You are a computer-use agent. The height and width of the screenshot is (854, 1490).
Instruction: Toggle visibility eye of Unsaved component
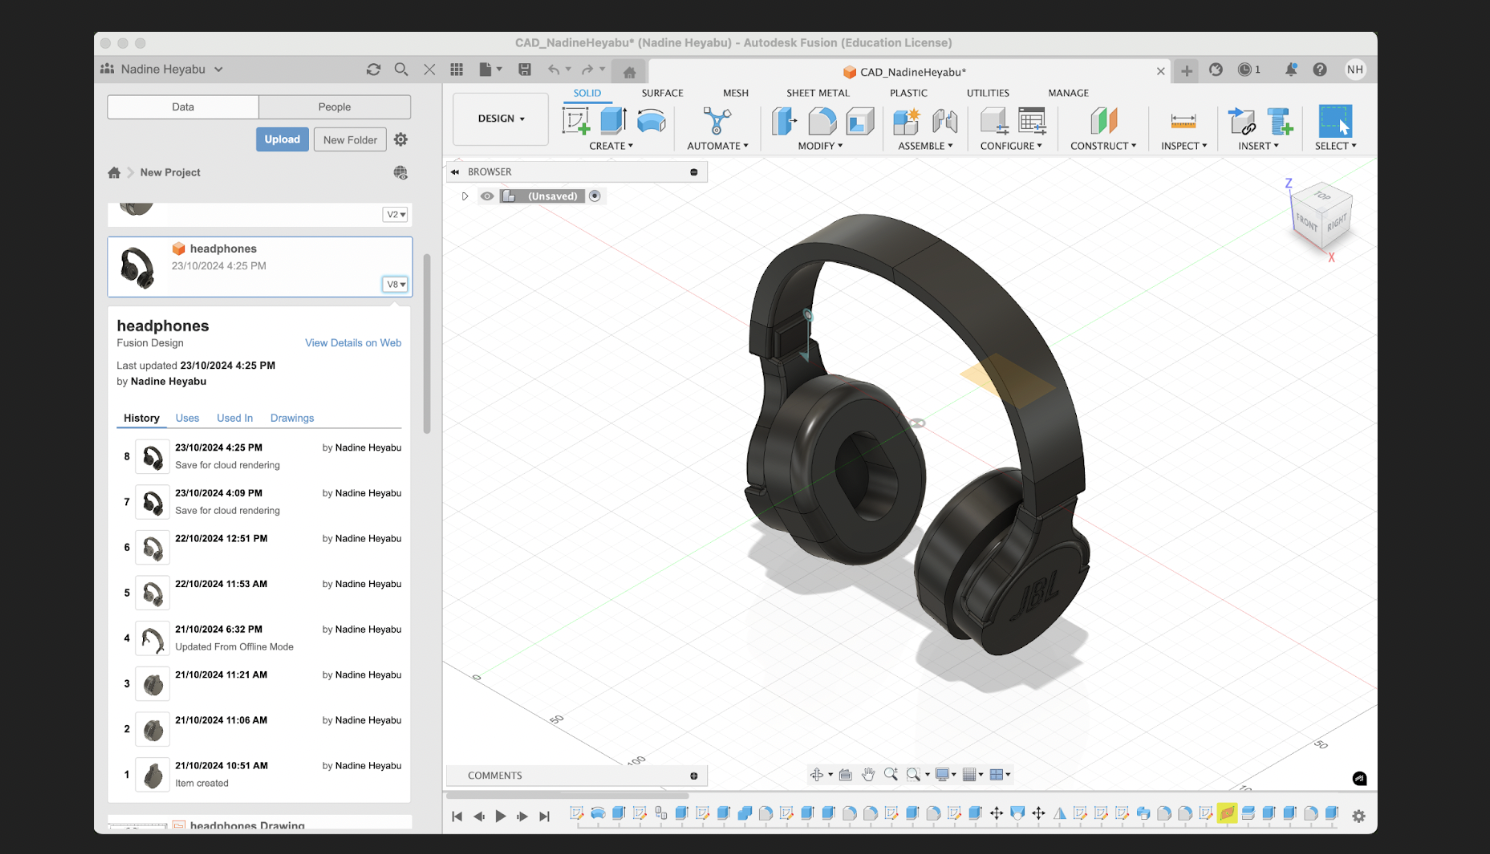487,196
